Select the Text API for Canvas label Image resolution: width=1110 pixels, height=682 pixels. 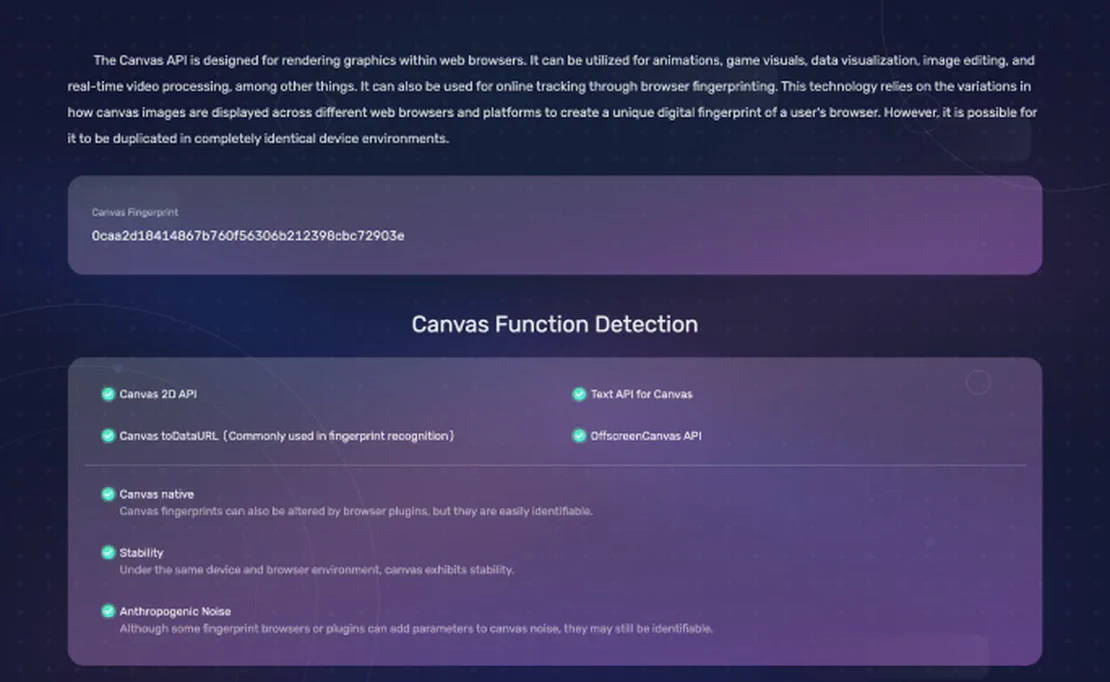[x=641, y=394]
